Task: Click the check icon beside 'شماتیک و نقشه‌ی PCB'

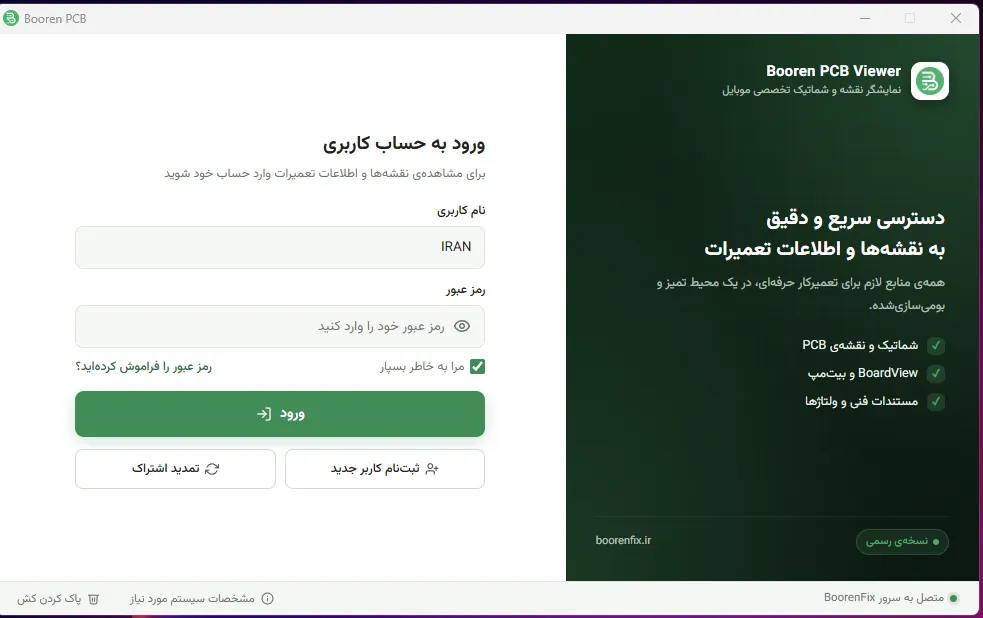Action: point(936,345)
